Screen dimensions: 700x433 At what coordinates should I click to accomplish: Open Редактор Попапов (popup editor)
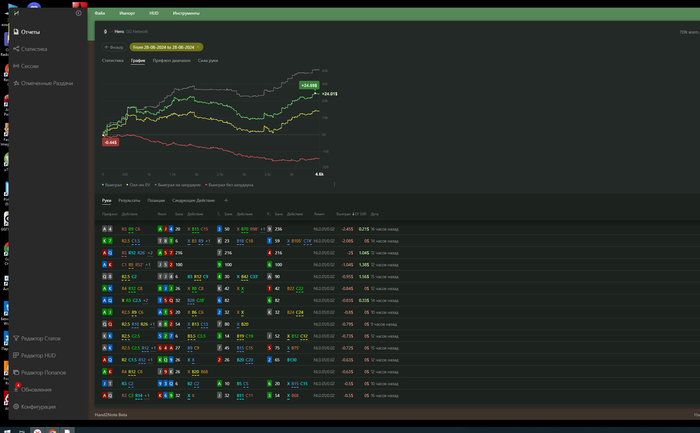coord(43,372)
